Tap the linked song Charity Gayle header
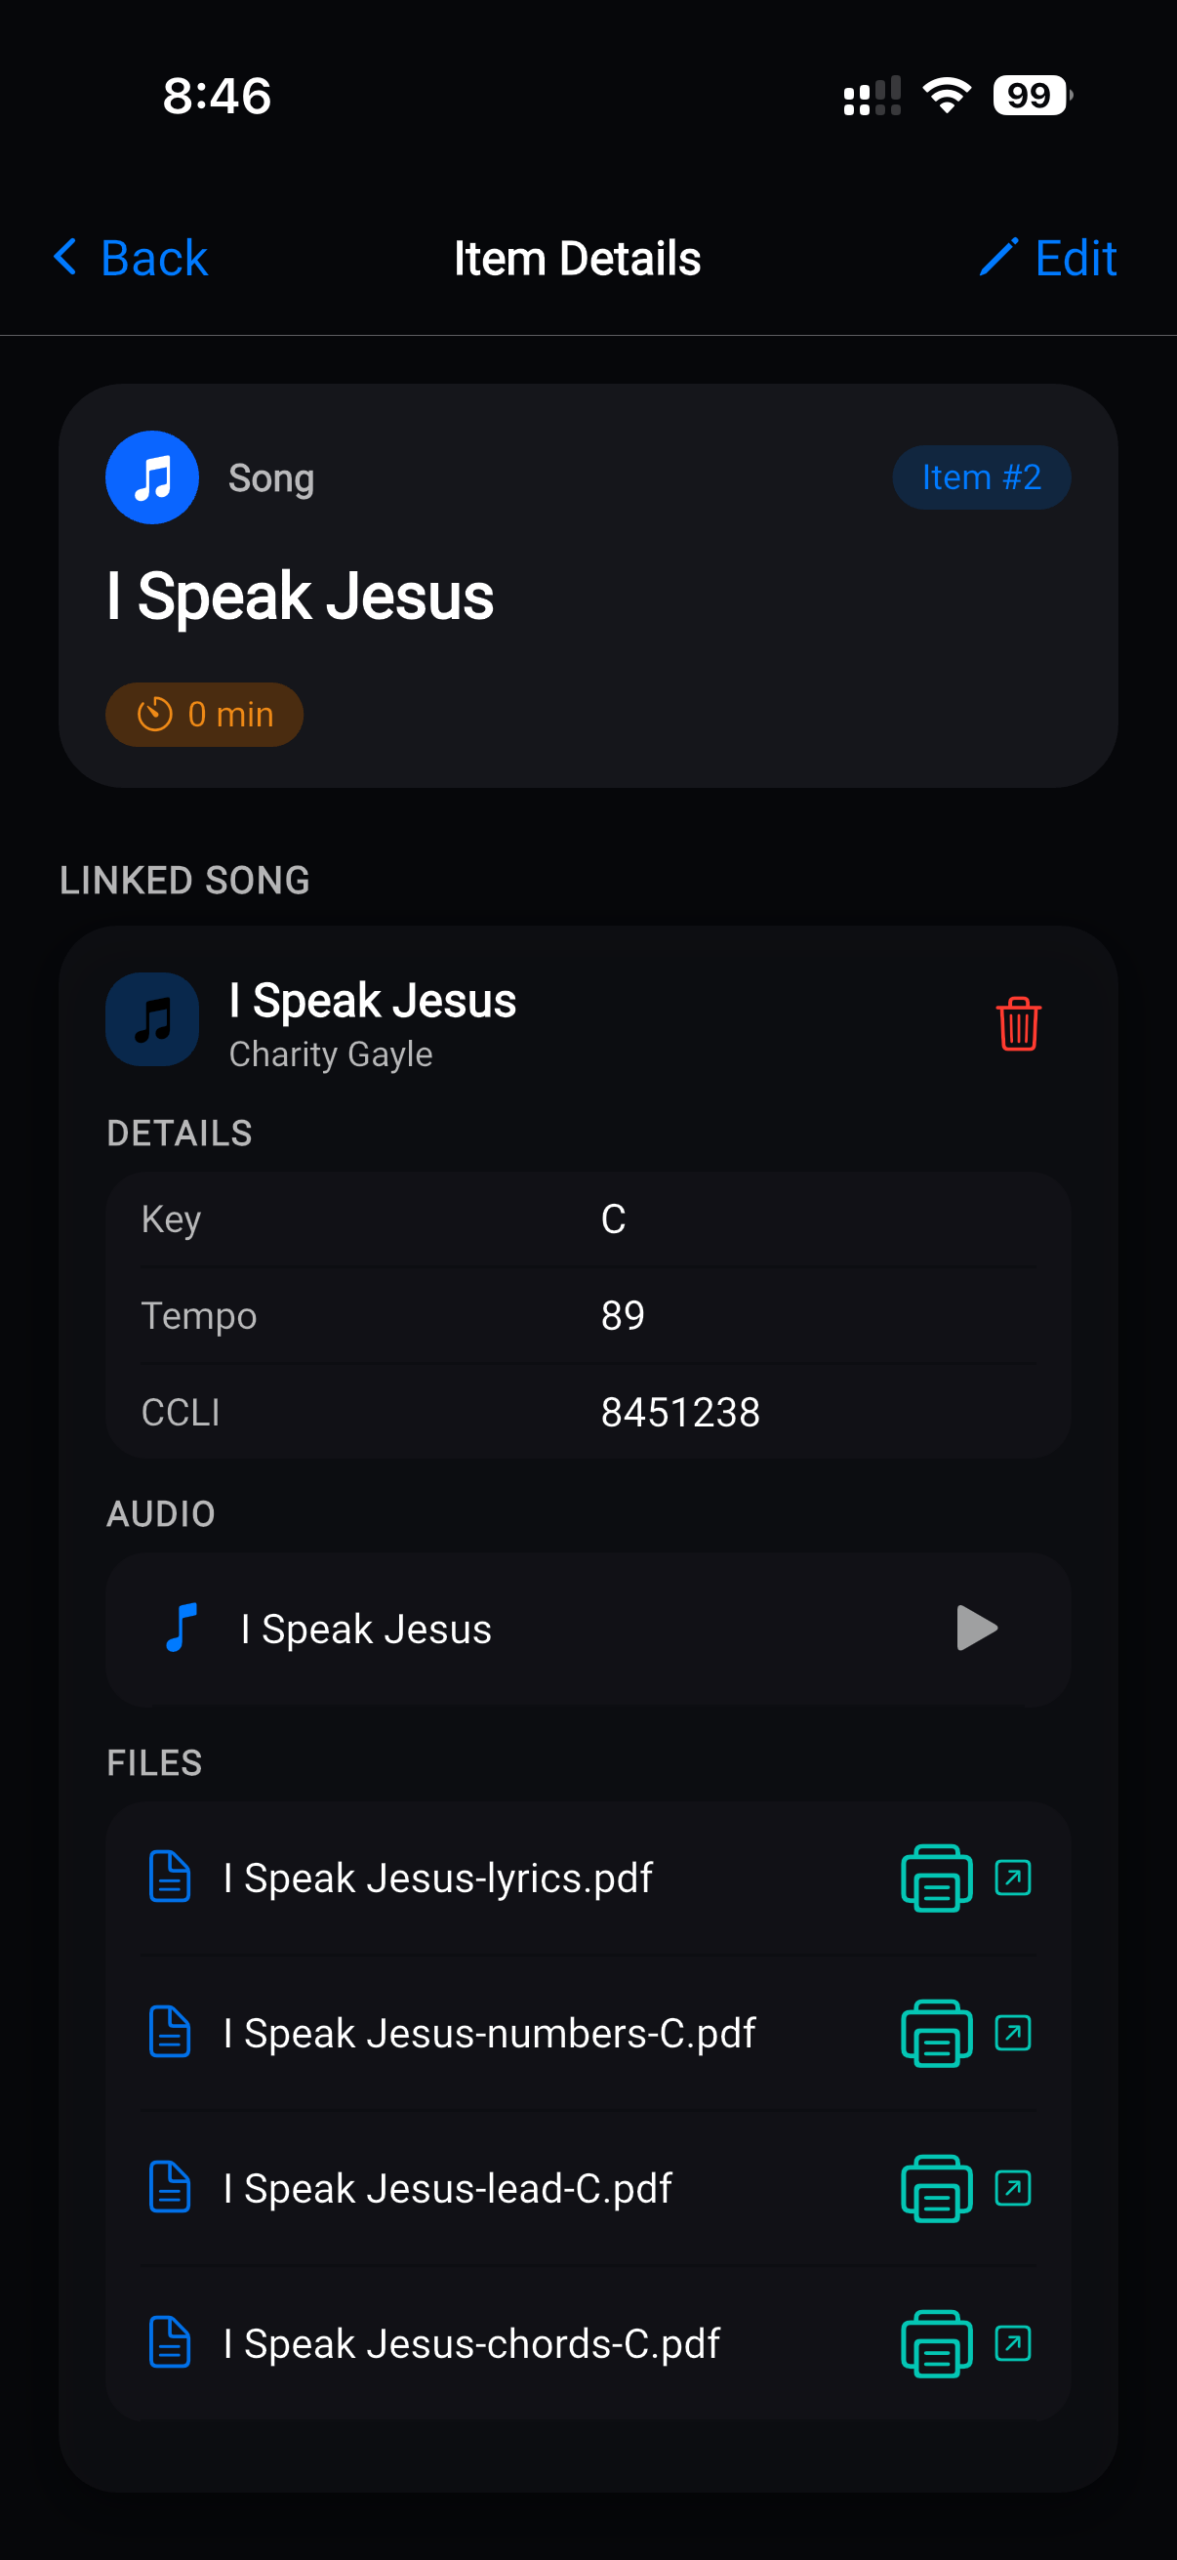The height and width of the screenshot is (2560, 1177). point(372,1021)
